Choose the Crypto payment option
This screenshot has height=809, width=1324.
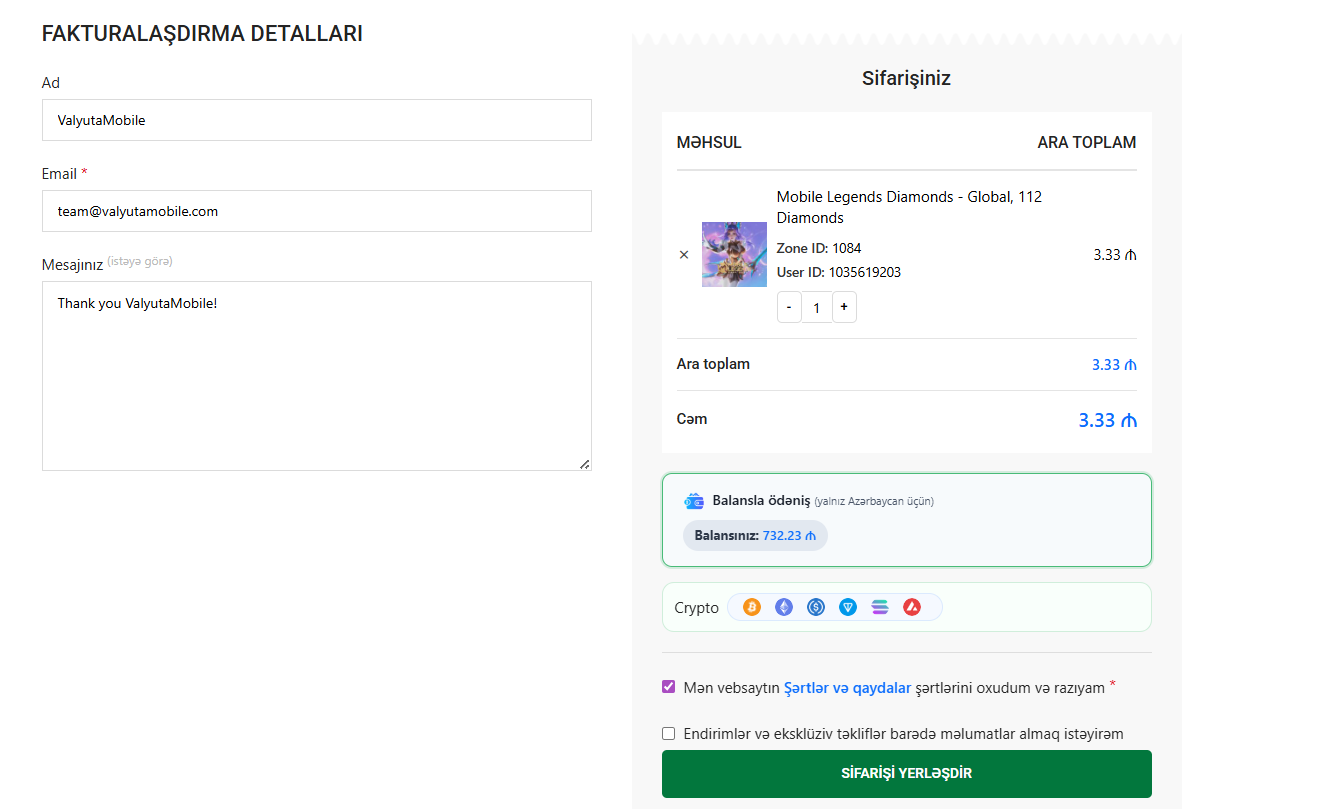696,608
